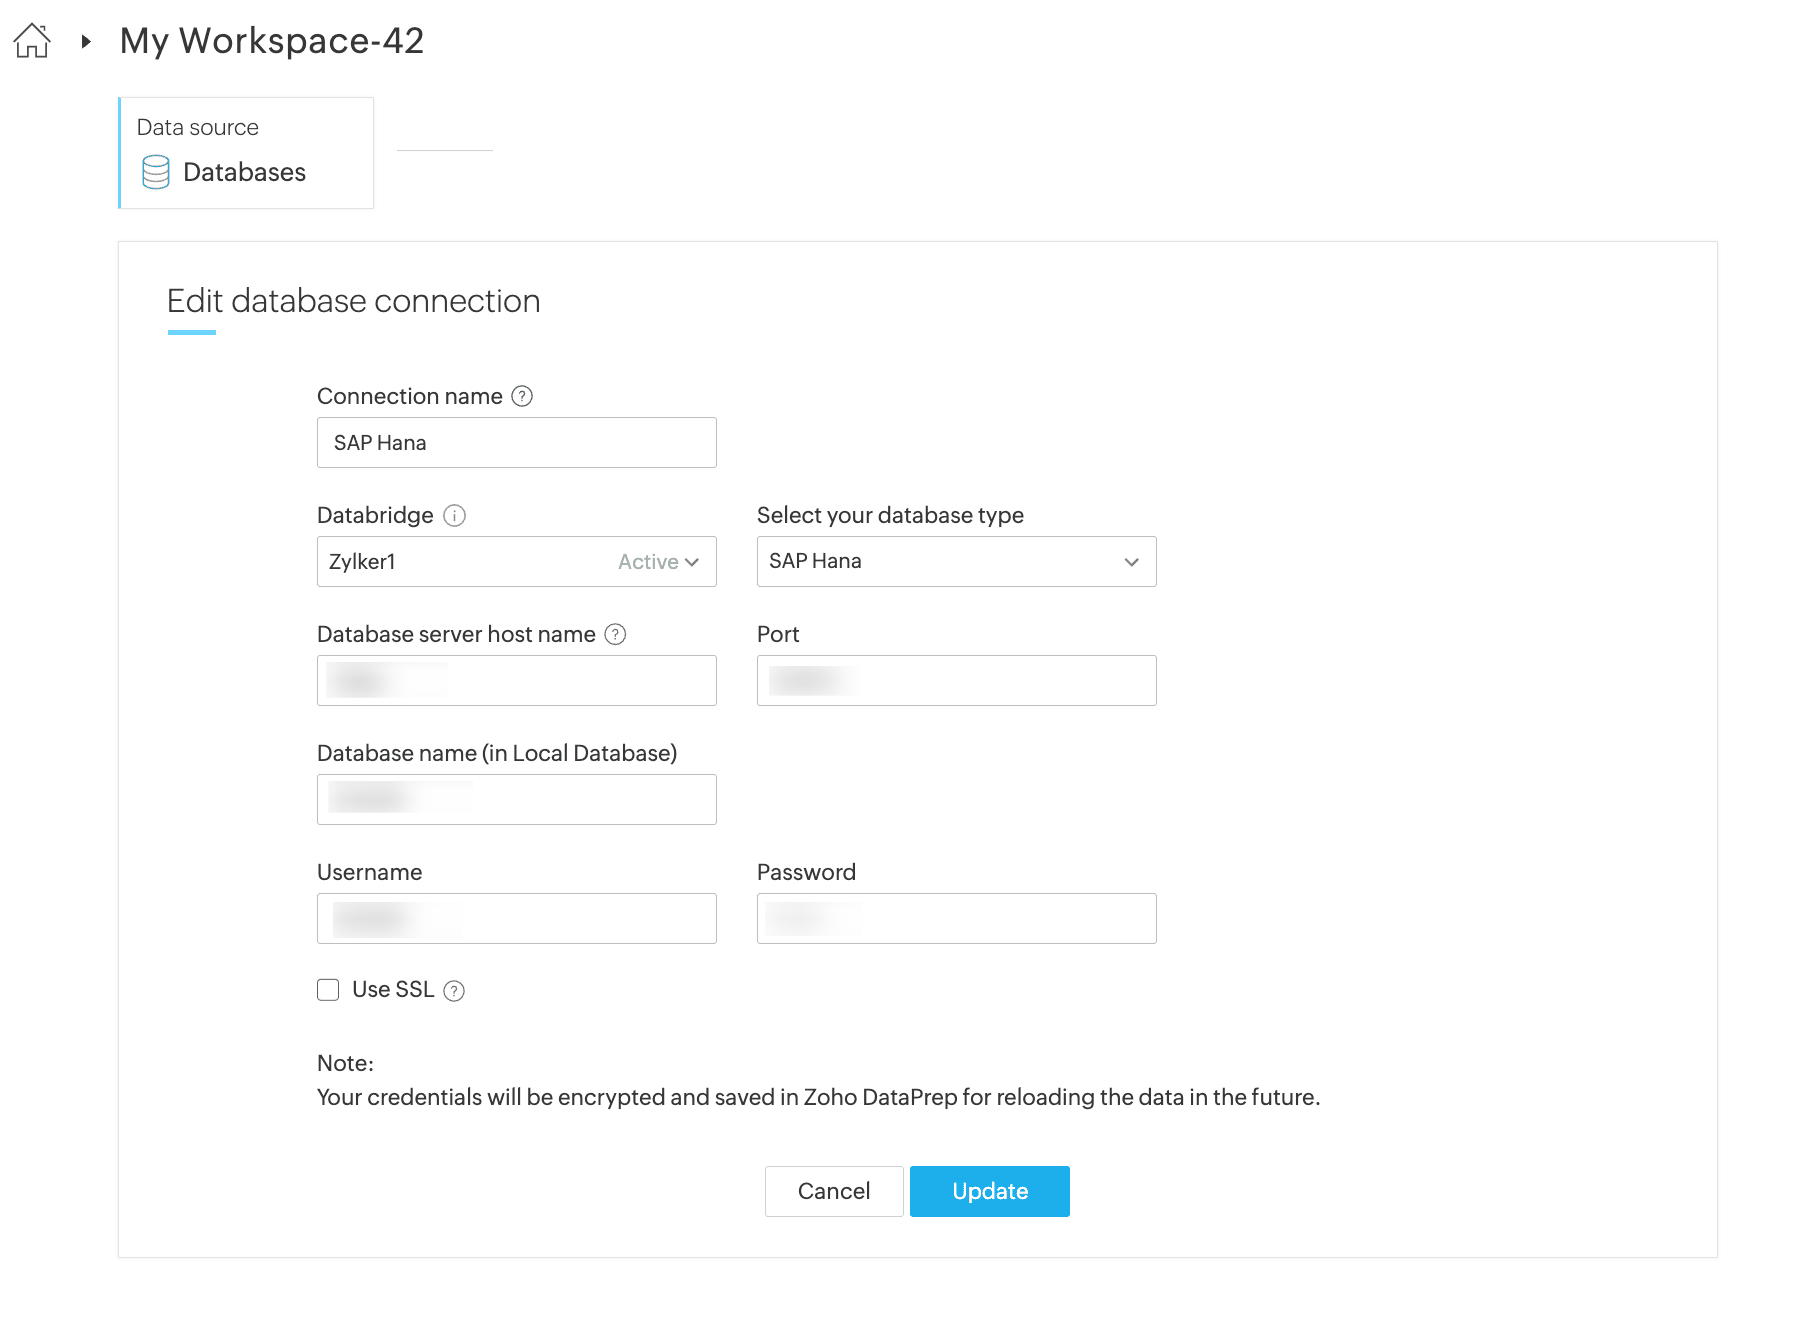Focus the Port input field
The width and height of the screenshot is (1810, 1336).
(956, 681)
